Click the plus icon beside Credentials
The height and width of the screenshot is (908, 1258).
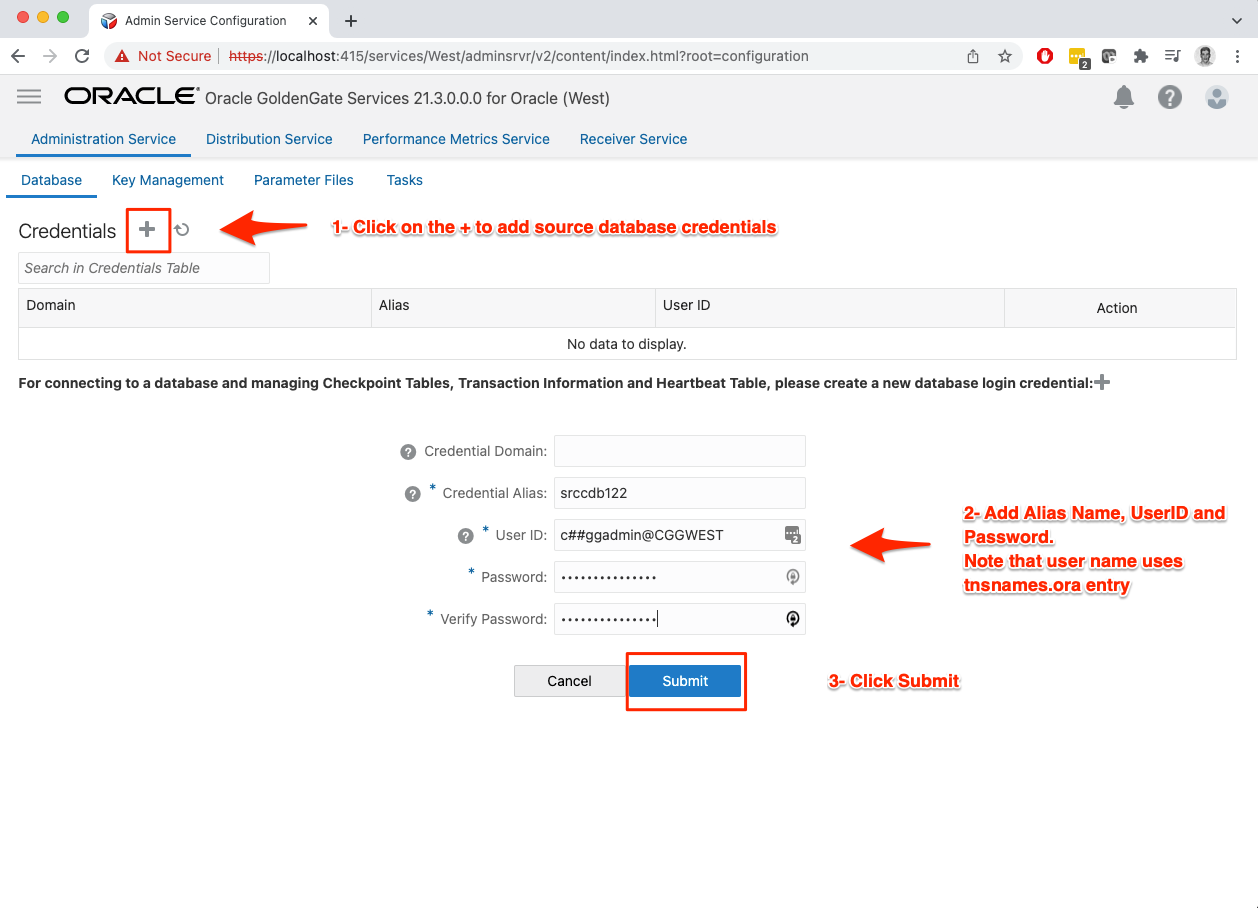[x=147, y=230]
